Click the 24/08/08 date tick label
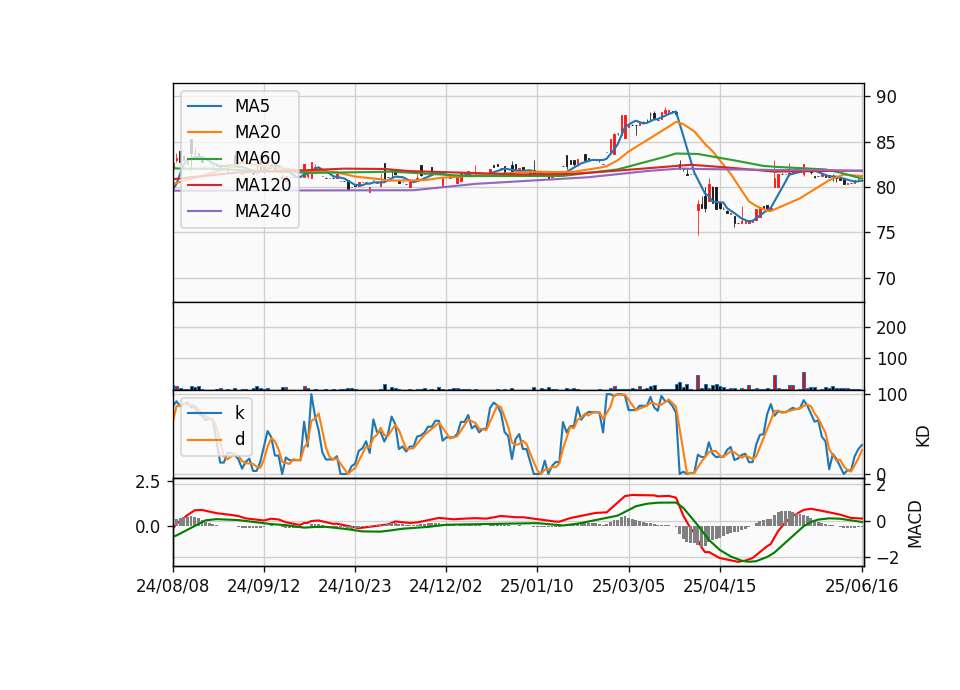960x690 pixels. (x=173, y=586)
